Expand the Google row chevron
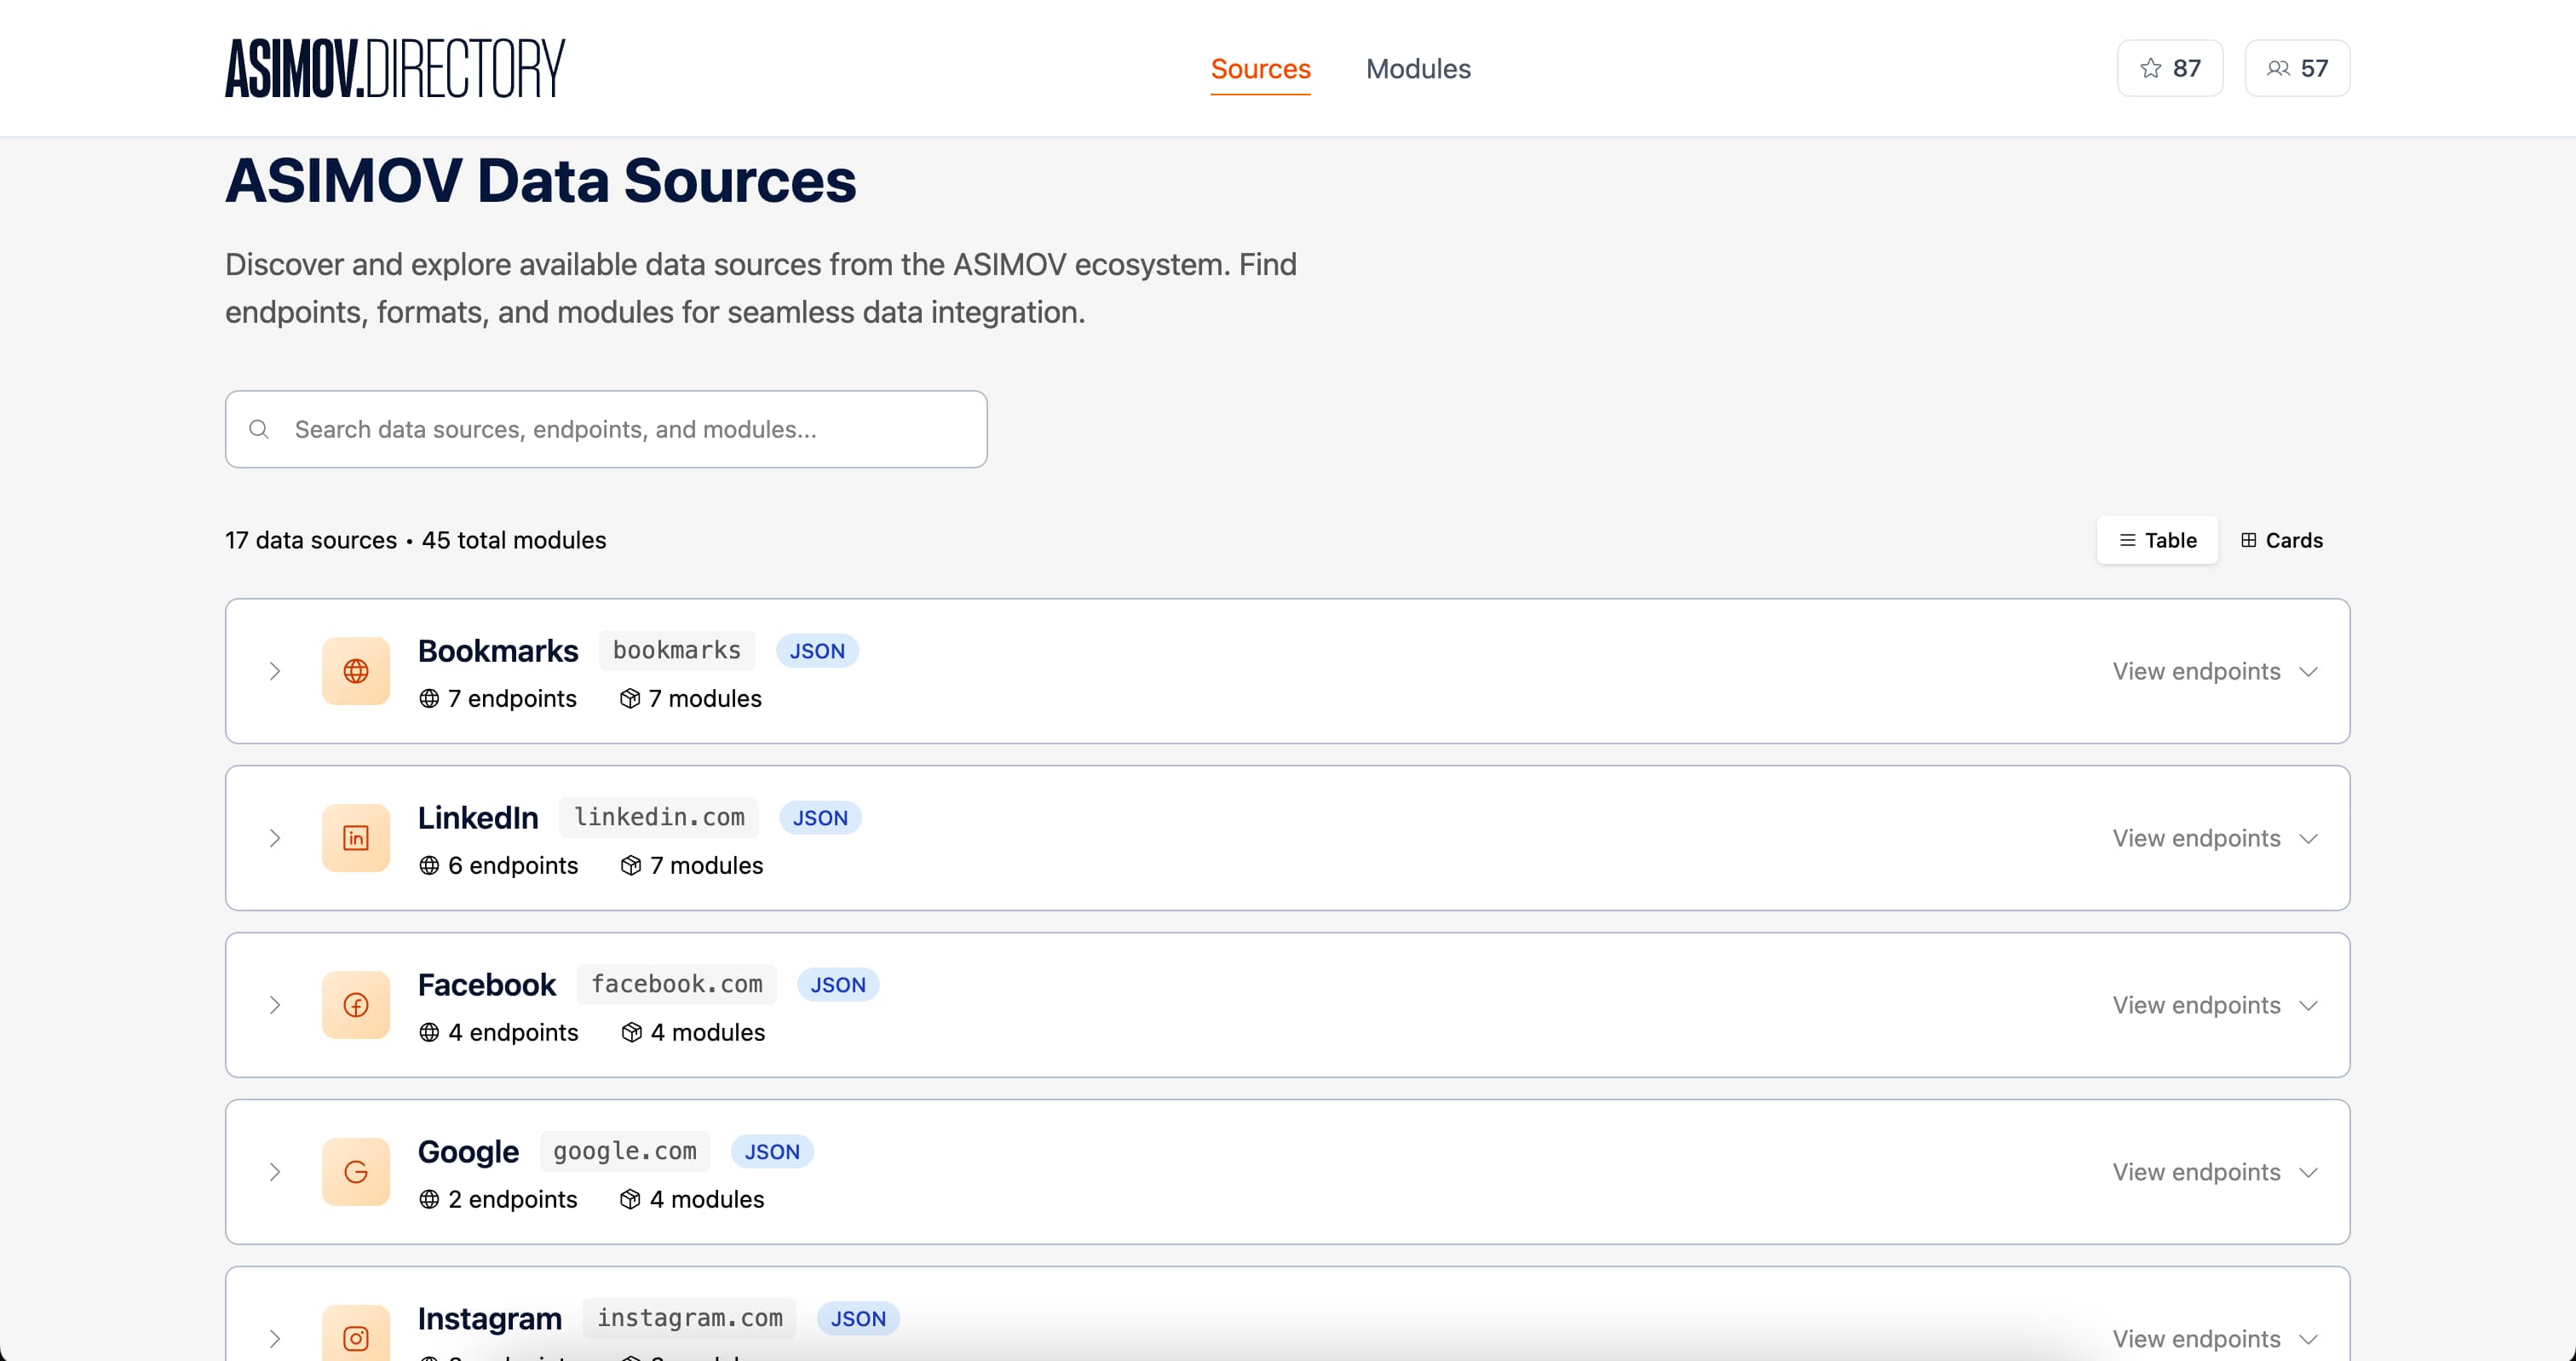This screenshot has height=1361, width=2576. click(x=276, y=1172)
